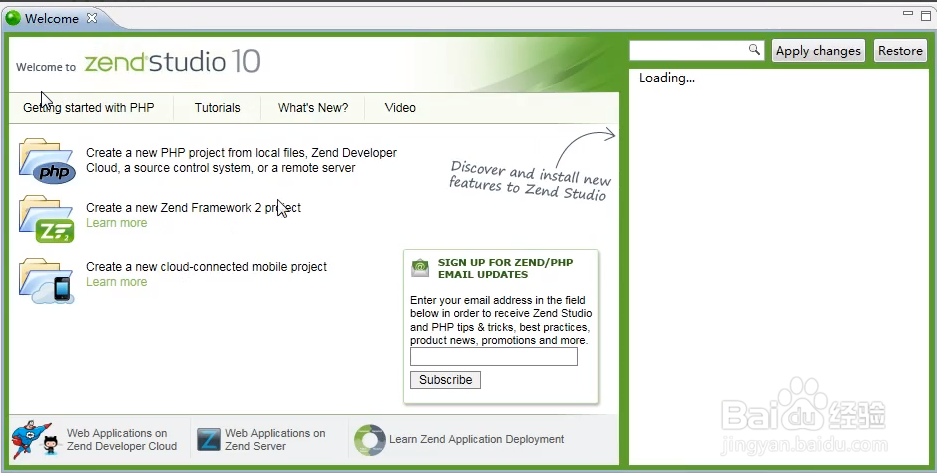Maximize the Welcome view panel
937x473 pixels.
[926, 16]
